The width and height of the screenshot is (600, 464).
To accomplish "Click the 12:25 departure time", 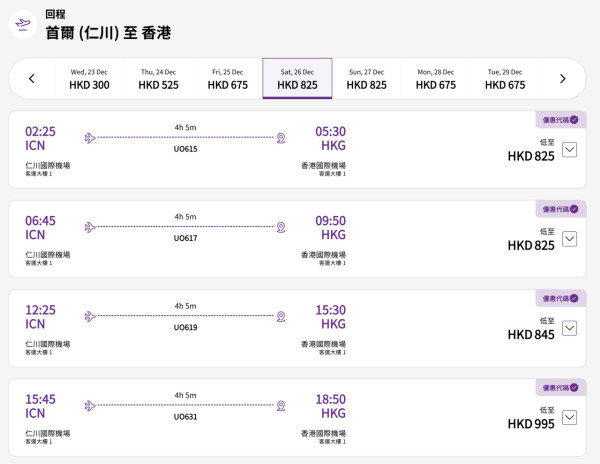I will tap(40, 310).
